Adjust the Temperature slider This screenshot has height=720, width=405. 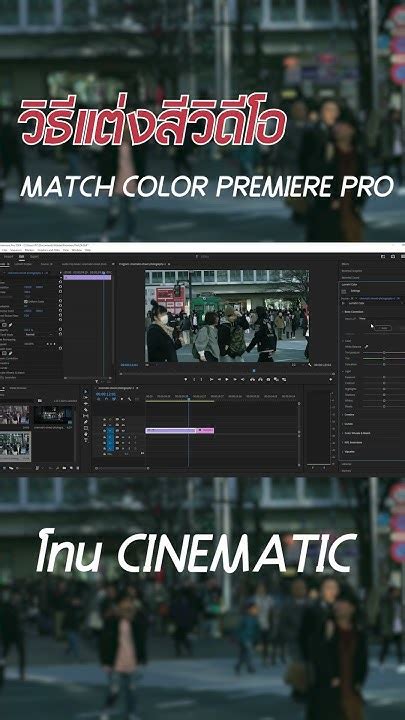click(384, 353)
